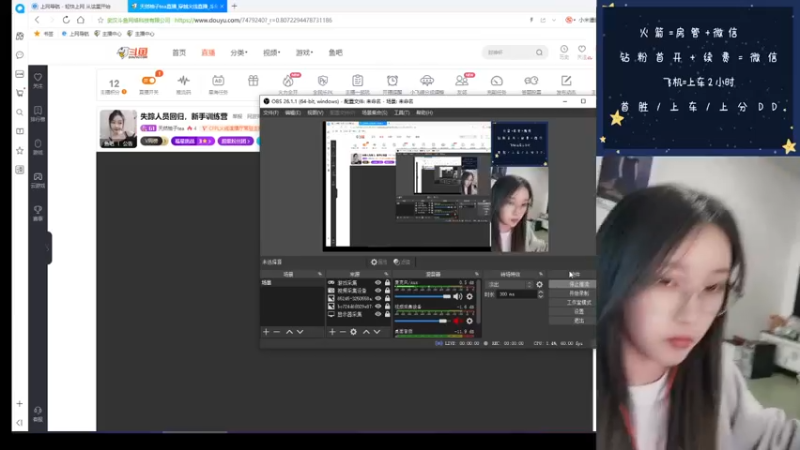Toggle the lock on the 游戏采集 source
Viewport: 800px width, 450px height.
click(387, 283)
